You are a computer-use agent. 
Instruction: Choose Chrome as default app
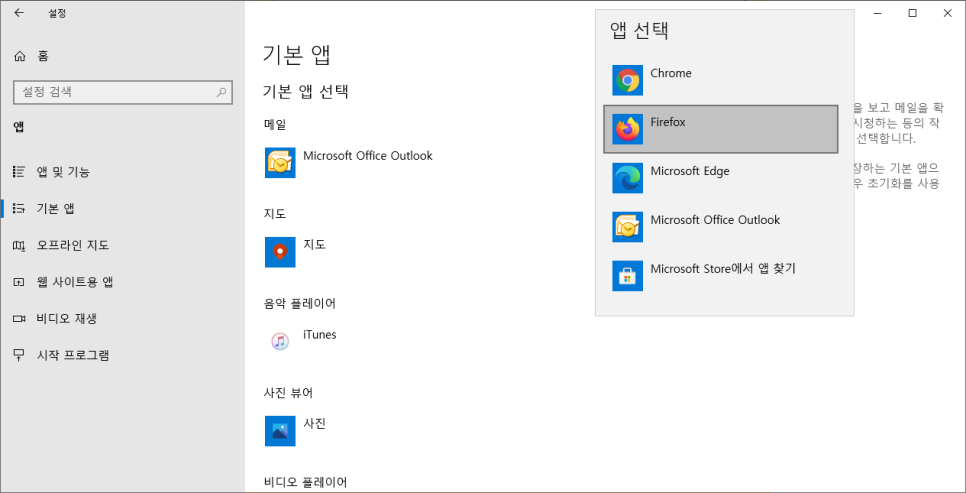point(721,80)
